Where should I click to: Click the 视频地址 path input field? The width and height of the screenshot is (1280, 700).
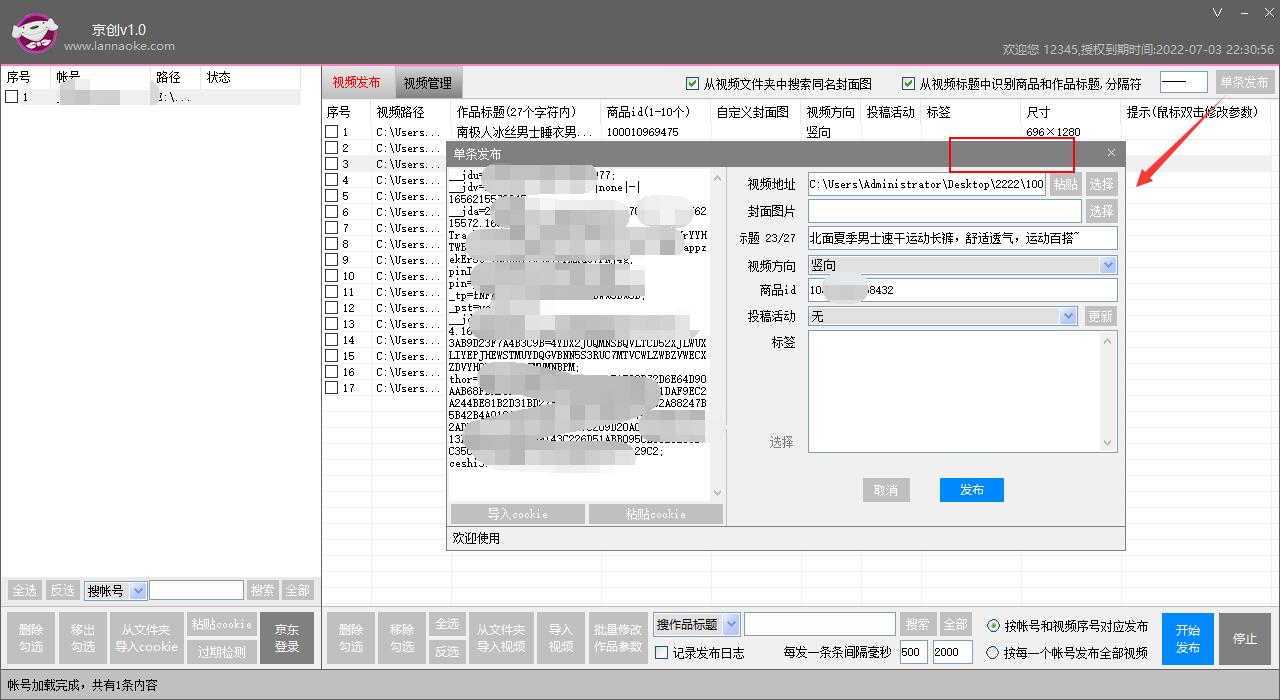(927, 184)
